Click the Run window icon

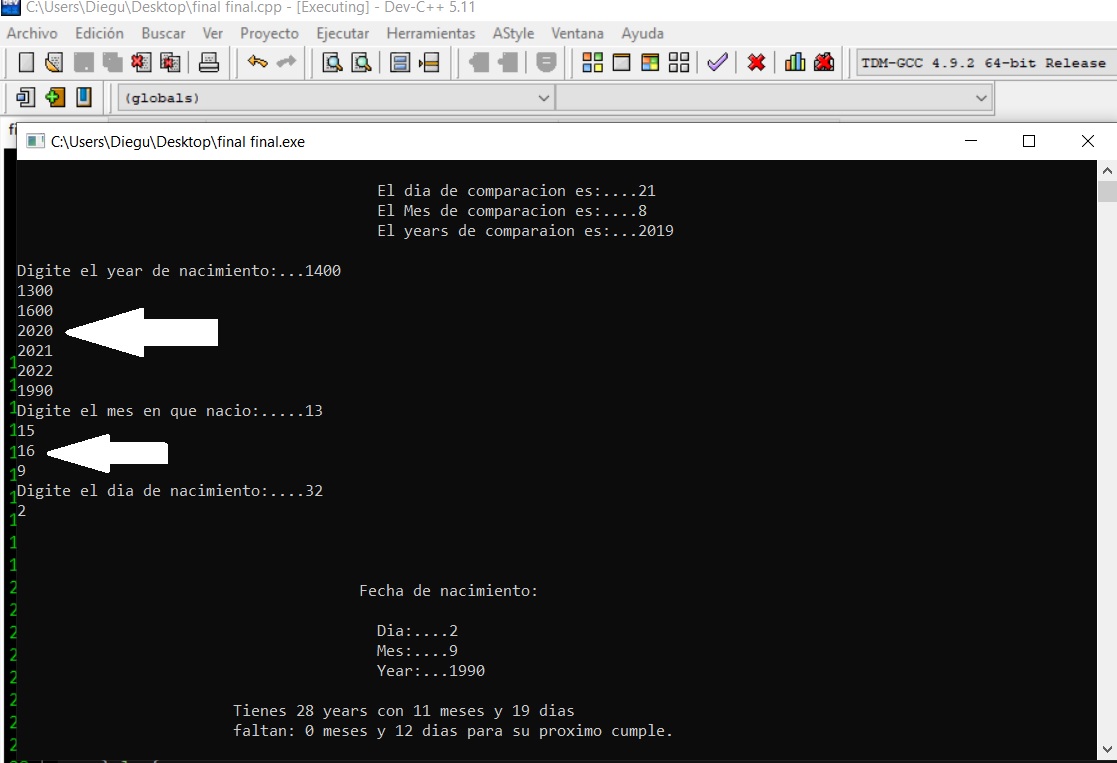pyautogui.click(x=621, y=63)
